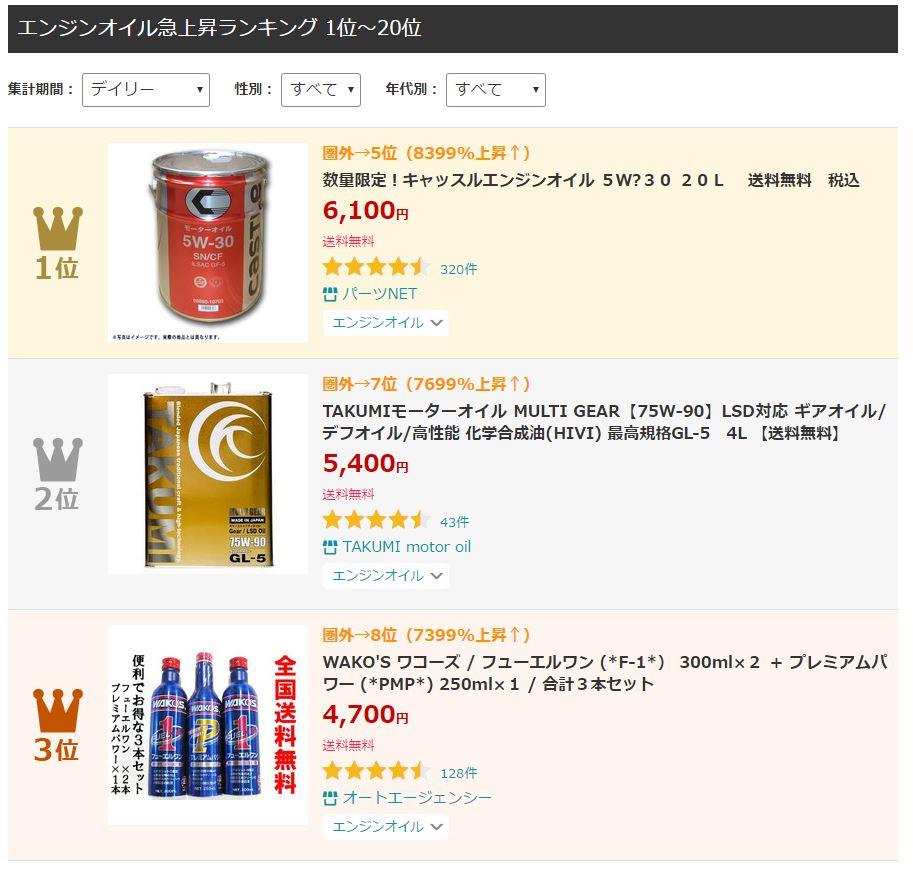Click 送料無料 label under 5,400円

pyautogui.click(x=348, y=494)
